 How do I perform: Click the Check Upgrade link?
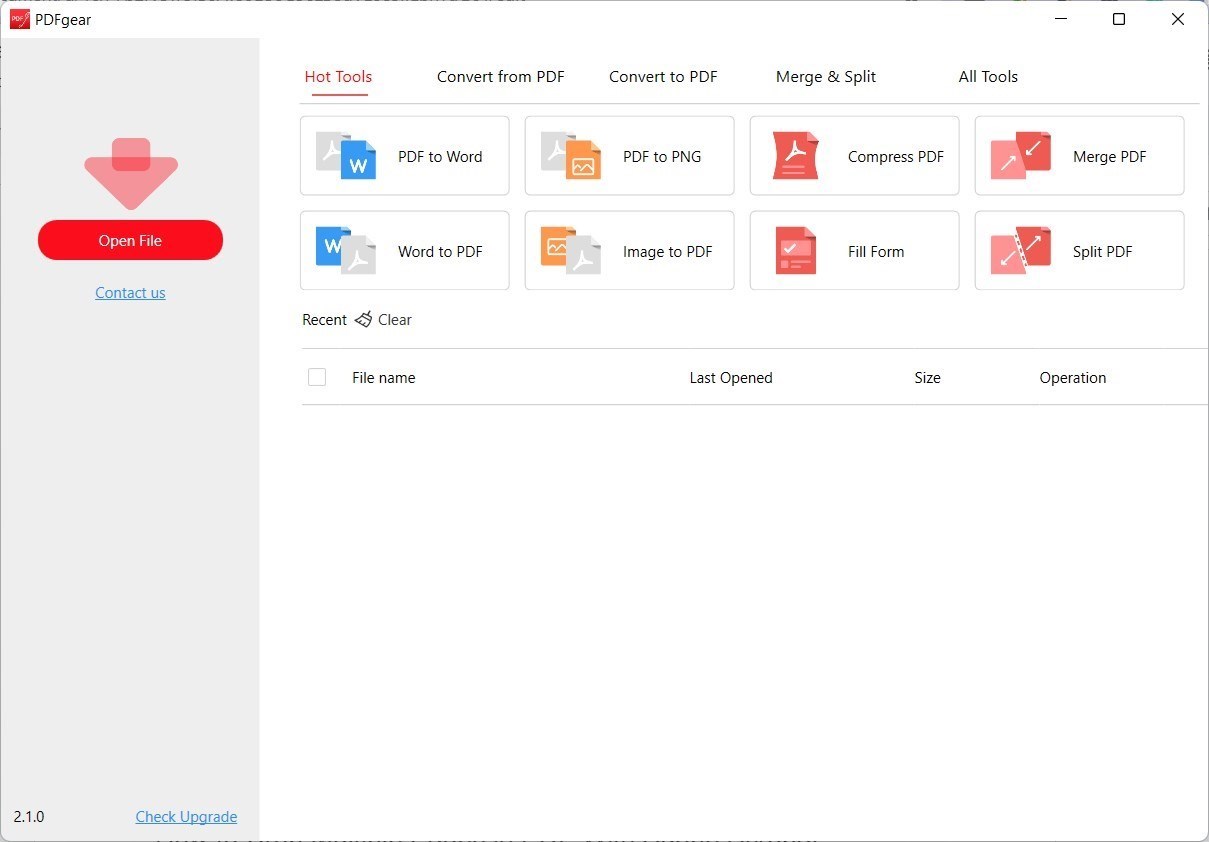click(x=186, y=816)
